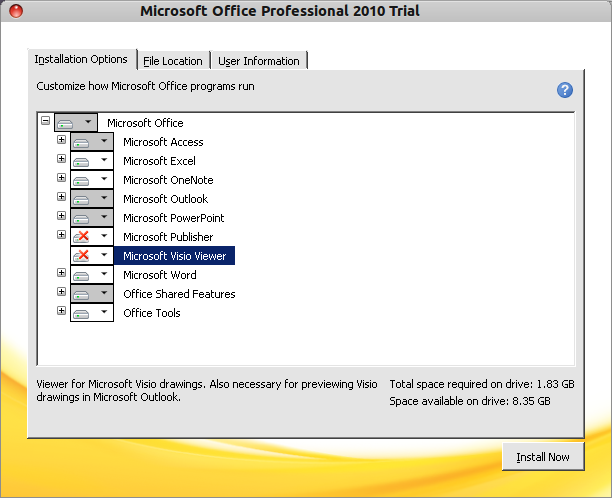
Task: Click 'Space available on drive: 8.35 GB'
Action: (x=470, y=401)
